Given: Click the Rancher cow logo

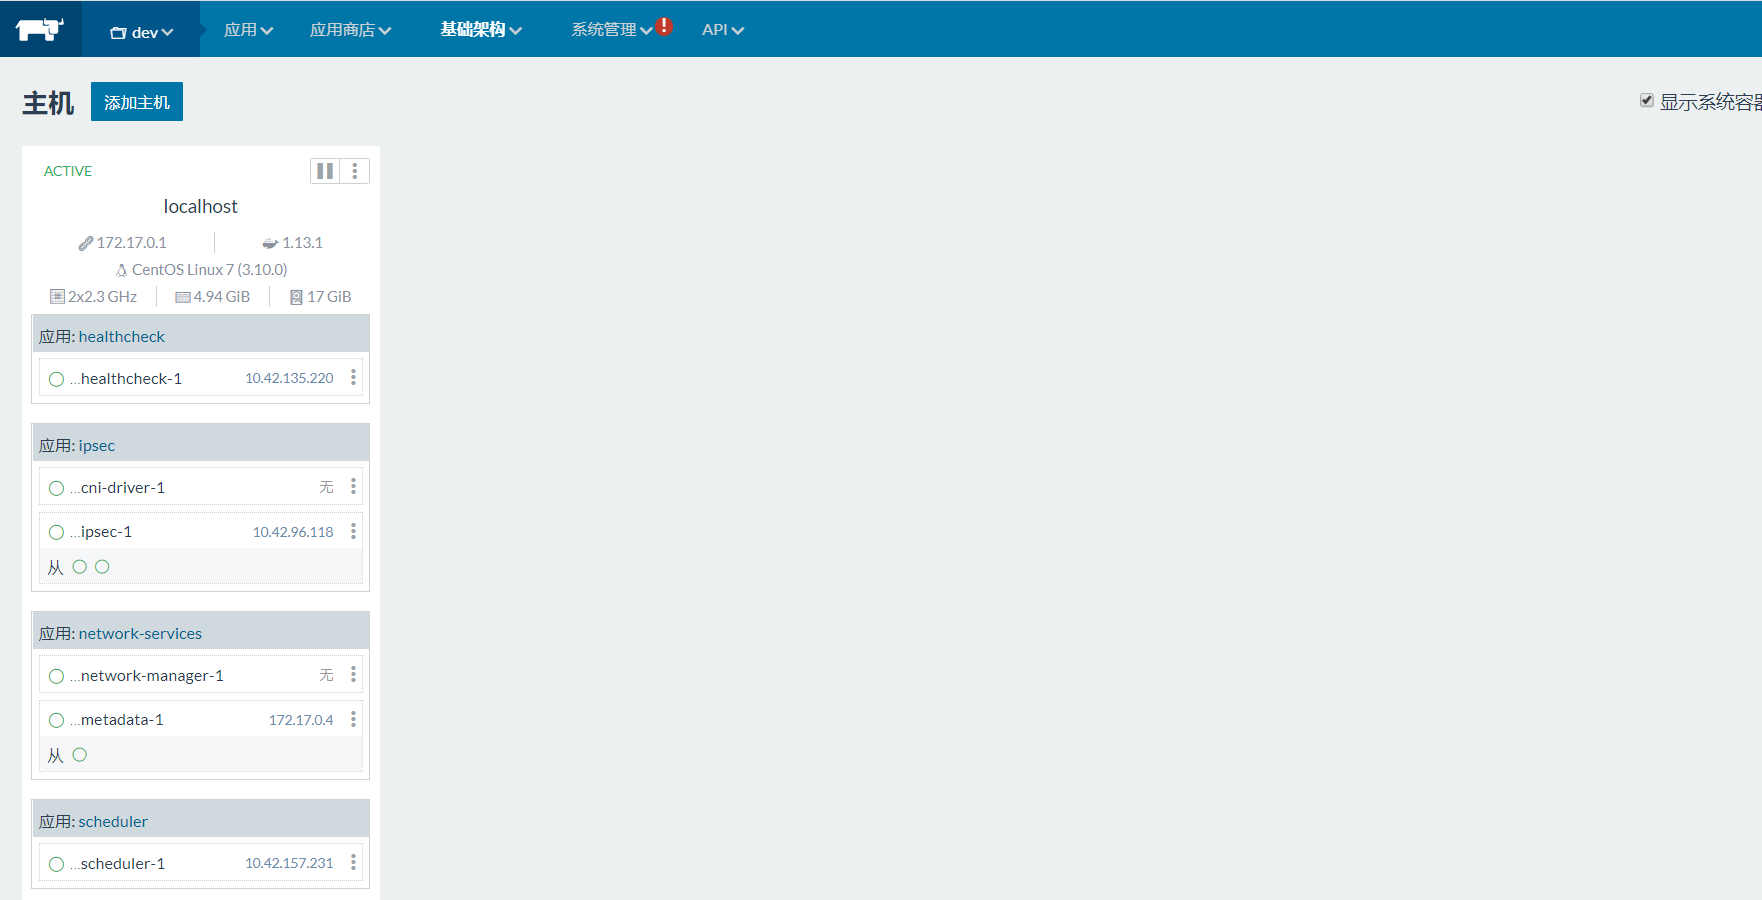Looking at the screenshot, I should [40, 29].
